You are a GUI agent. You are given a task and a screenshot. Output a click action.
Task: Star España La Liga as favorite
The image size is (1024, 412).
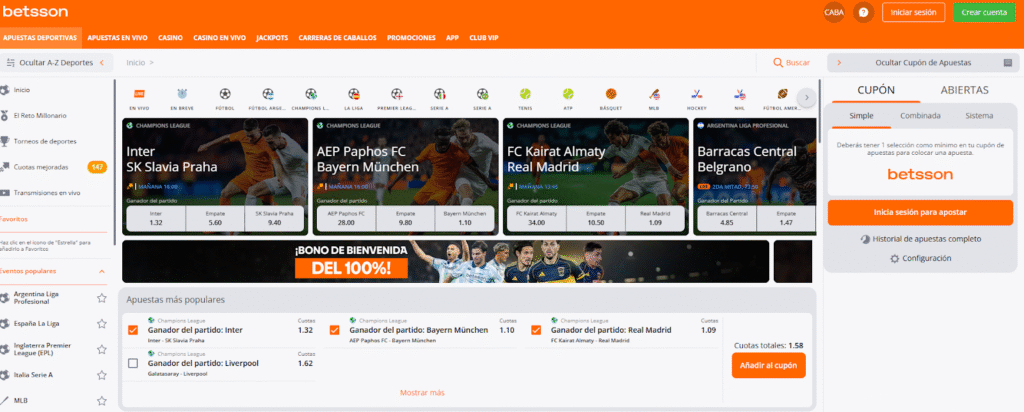(101, 323)
